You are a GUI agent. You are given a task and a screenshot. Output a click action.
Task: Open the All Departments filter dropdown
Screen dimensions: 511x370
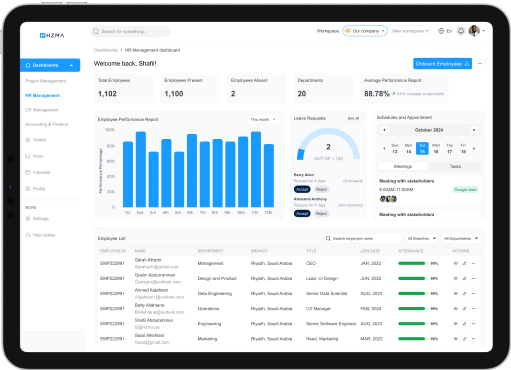pos(461,238)
